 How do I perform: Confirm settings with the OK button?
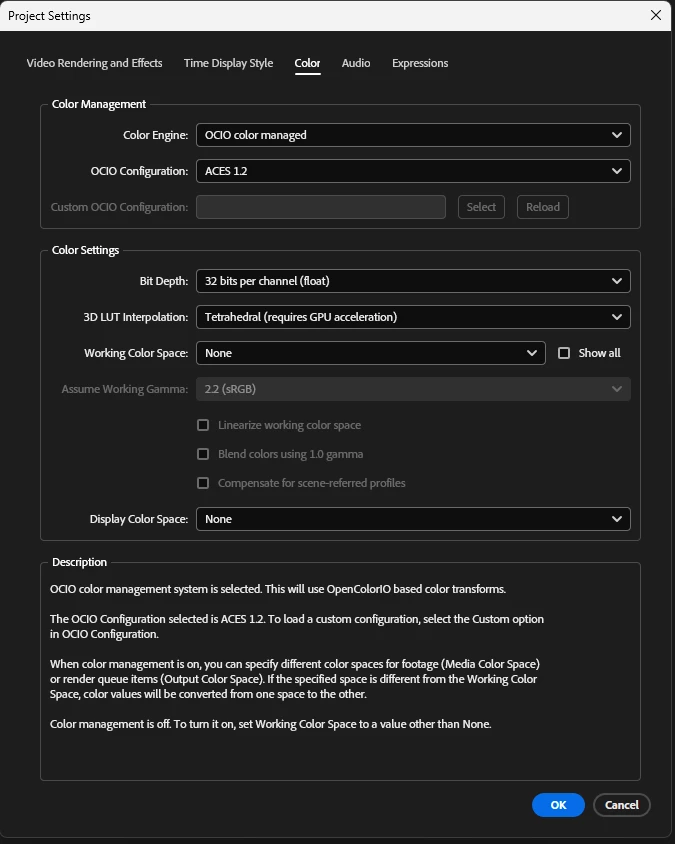pos(558,805)
